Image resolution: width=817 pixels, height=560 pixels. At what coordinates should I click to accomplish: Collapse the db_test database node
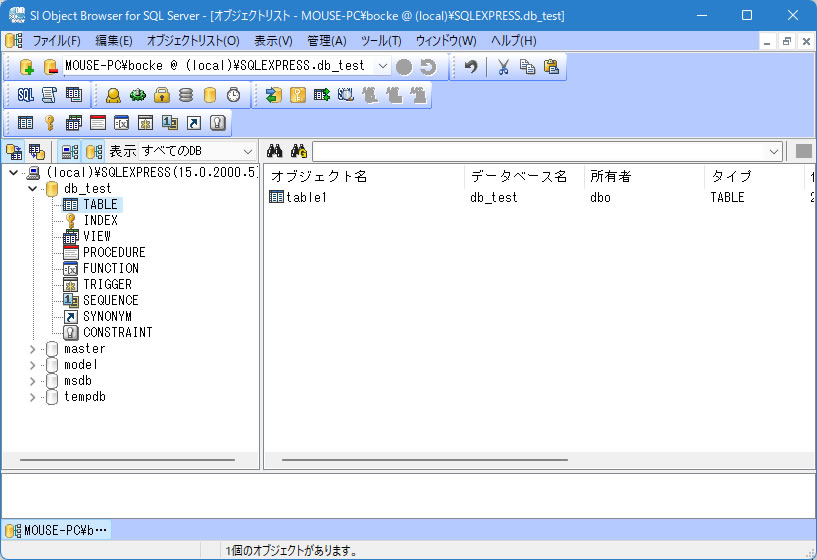pyautogui.click(x=32, y=188)
